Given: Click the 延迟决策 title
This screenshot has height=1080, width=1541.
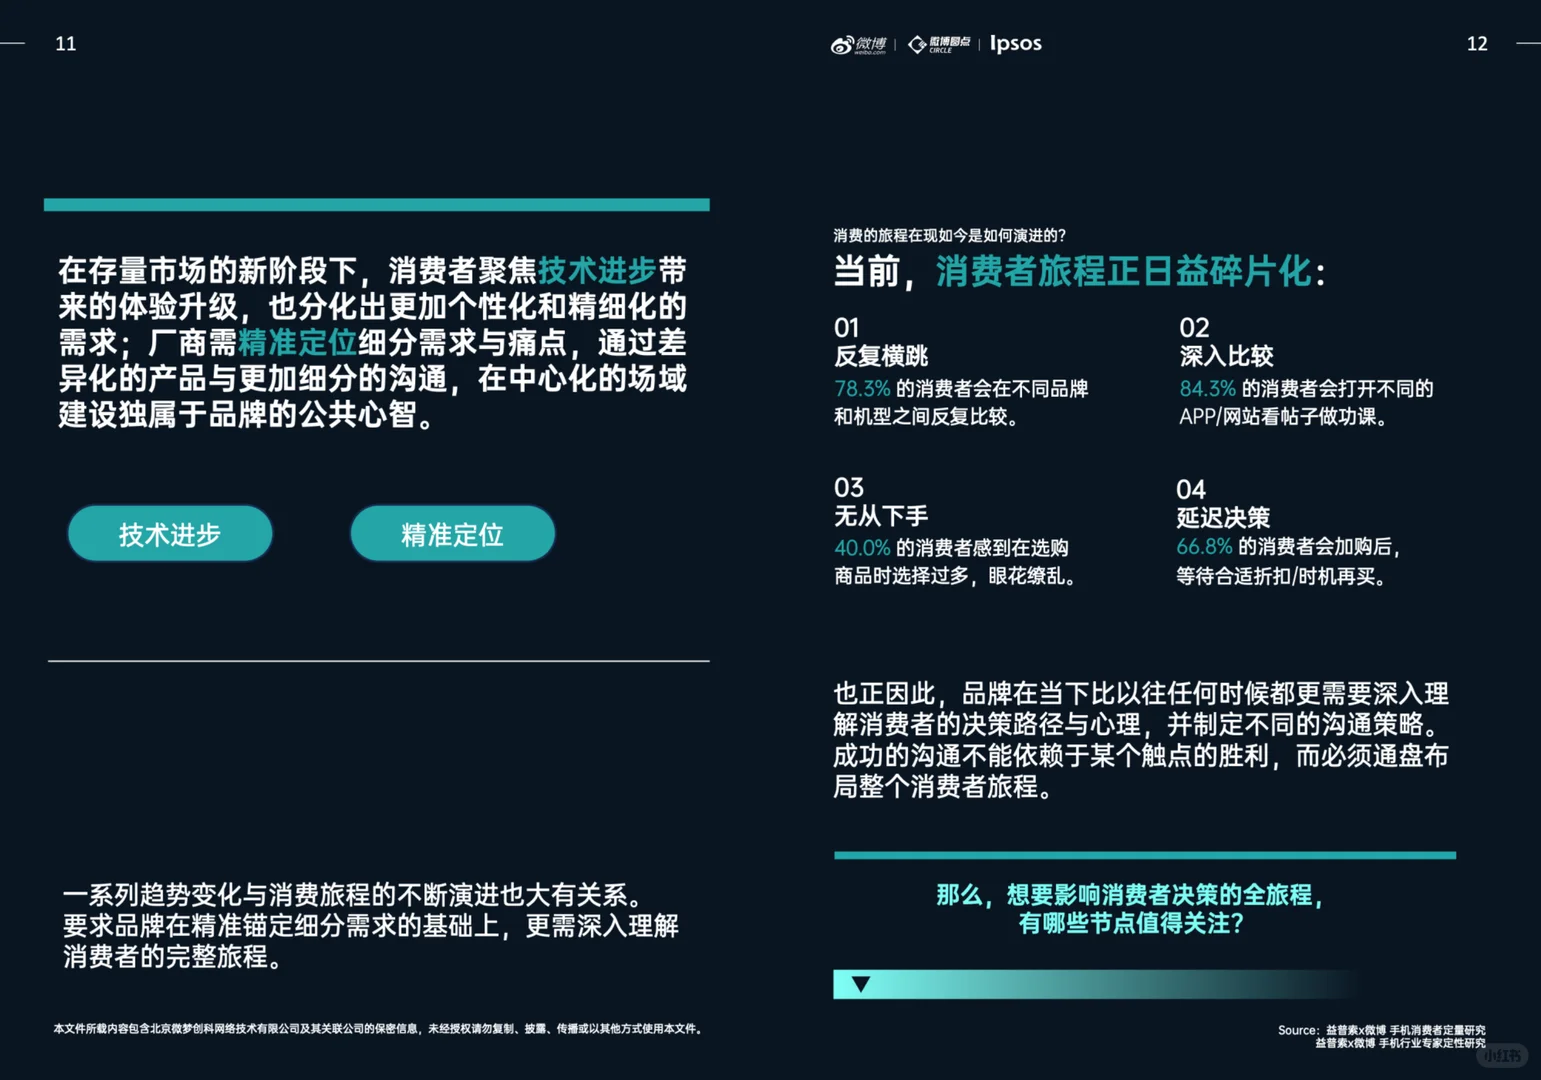Looking at the screenshot, I should pos(1223,517).
